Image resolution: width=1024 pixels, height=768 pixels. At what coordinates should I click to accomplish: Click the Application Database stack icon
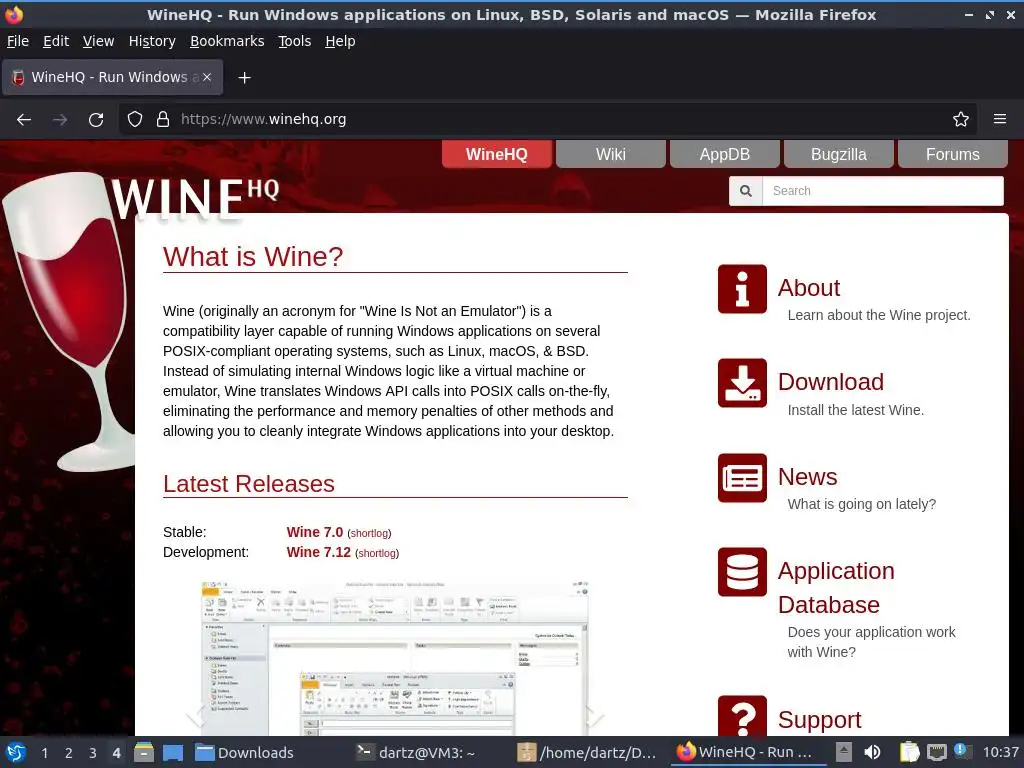pyautogui.click(x=742, y=572)
